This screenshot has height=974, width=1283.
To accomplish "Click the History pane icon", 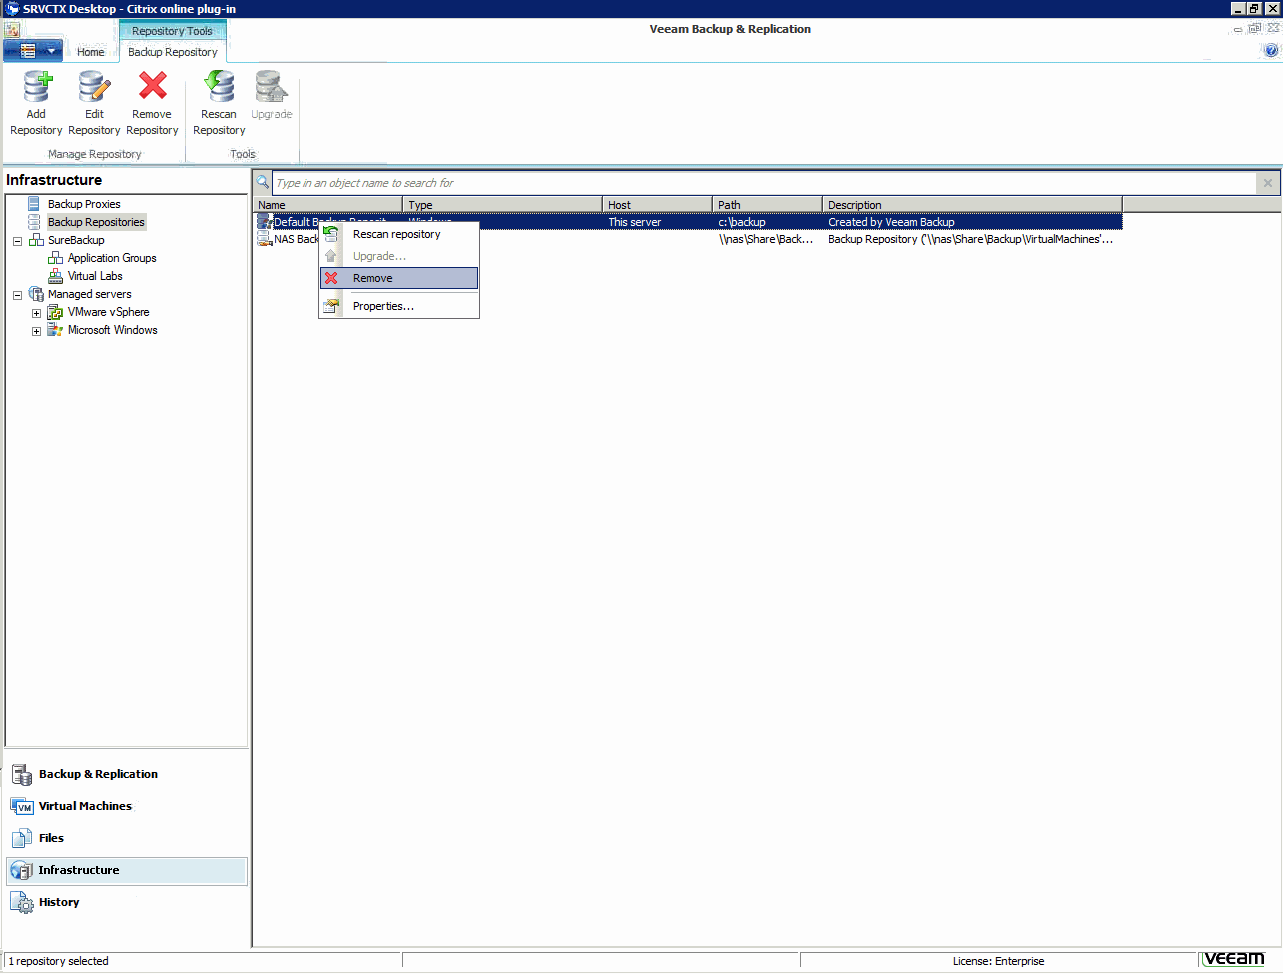I will [22, 902].
